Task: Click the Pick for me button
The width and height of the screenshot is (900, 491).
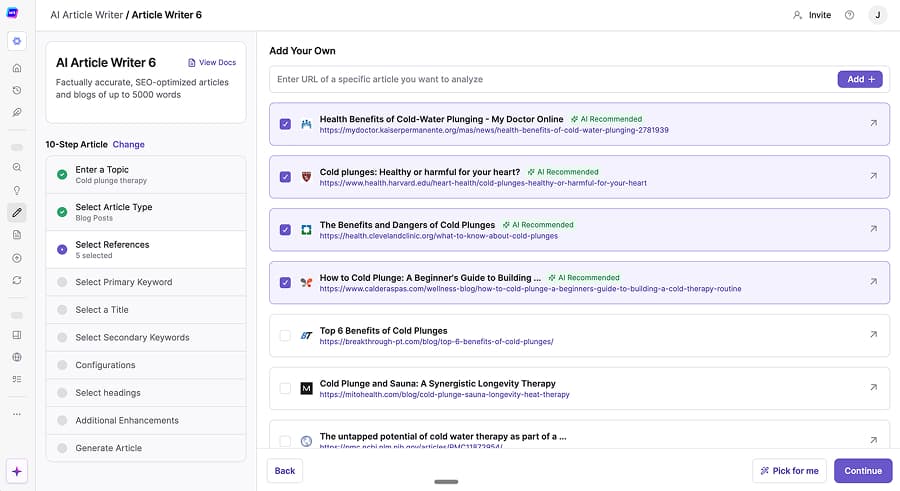Action: point(789,471)
